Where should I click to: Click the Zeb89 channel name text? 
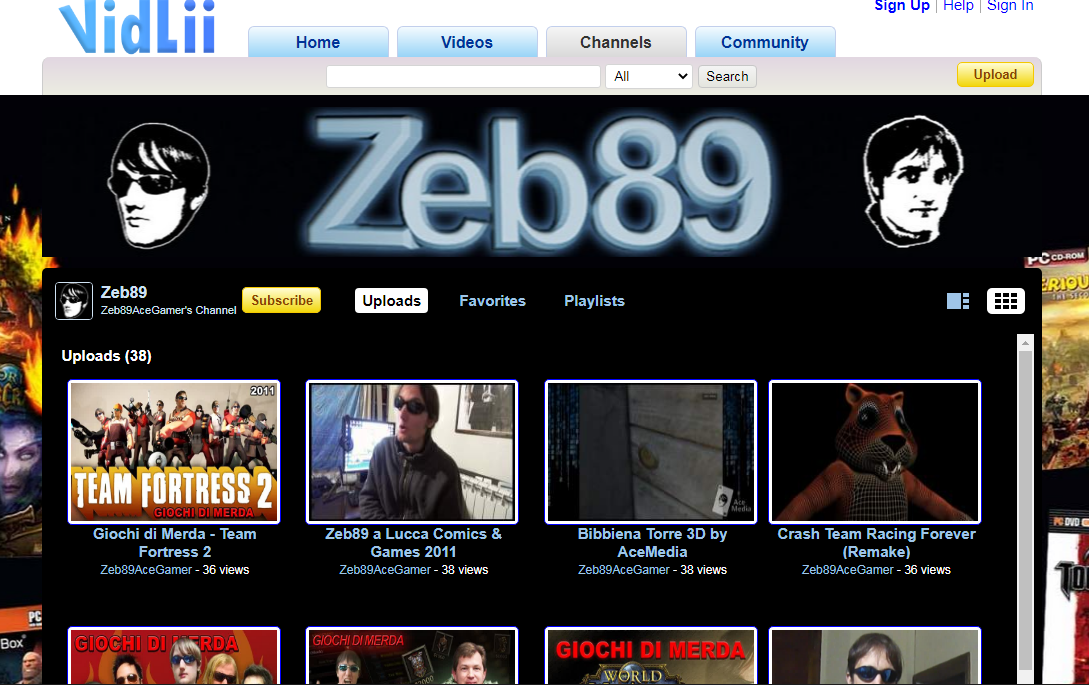pos(124,292)
